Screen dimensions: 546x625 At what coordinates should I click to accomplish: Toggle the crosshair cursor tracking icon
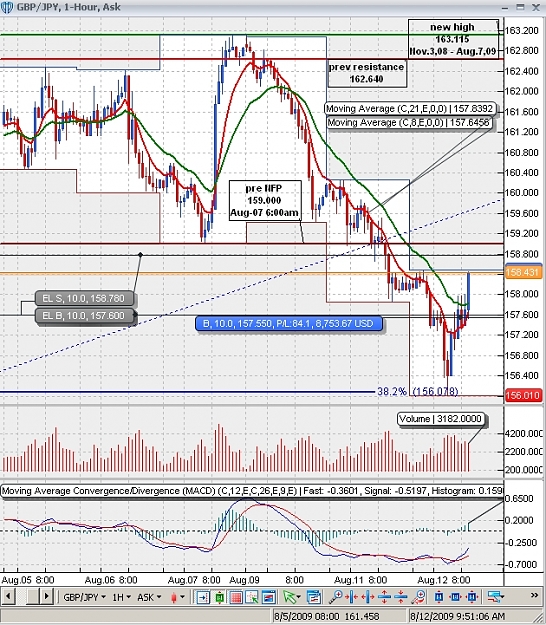252,597
